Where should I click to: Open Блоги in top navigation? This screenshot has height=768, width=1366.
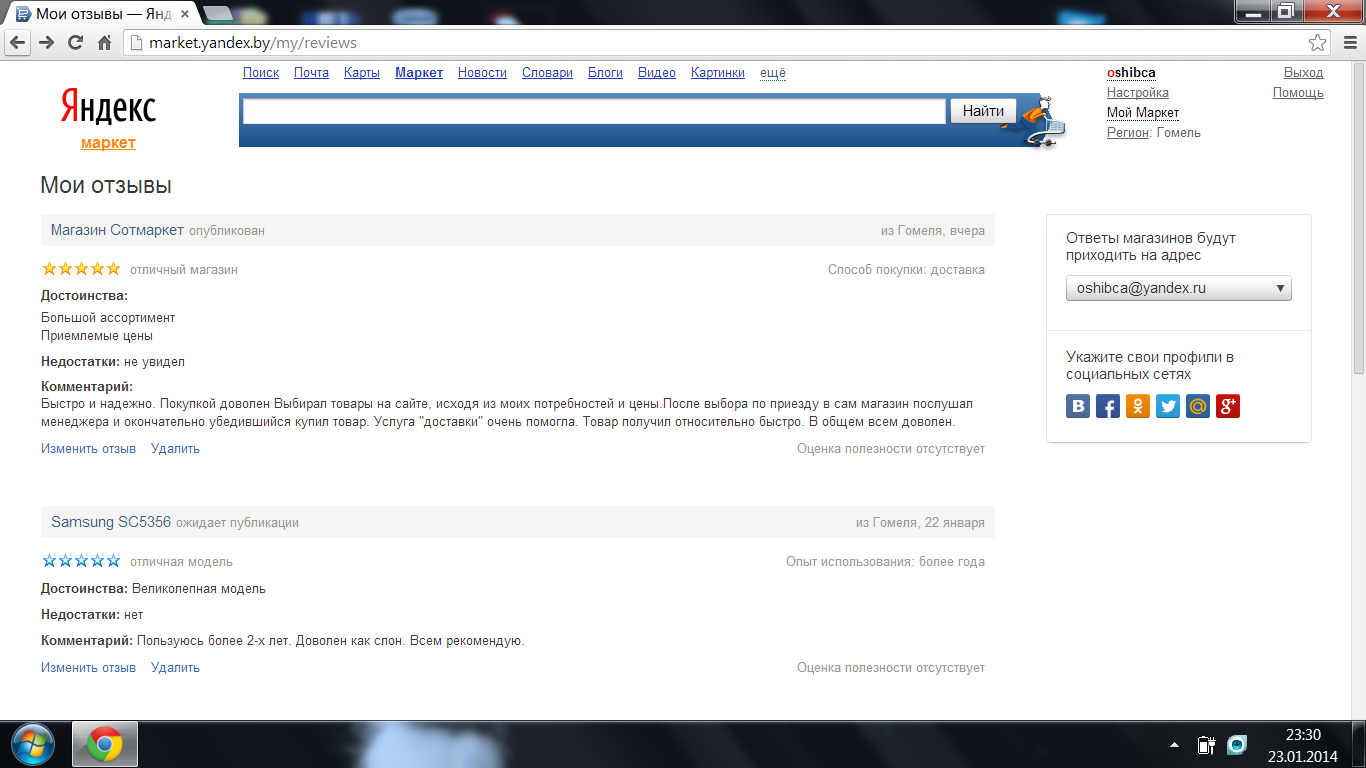pos(605,73)
